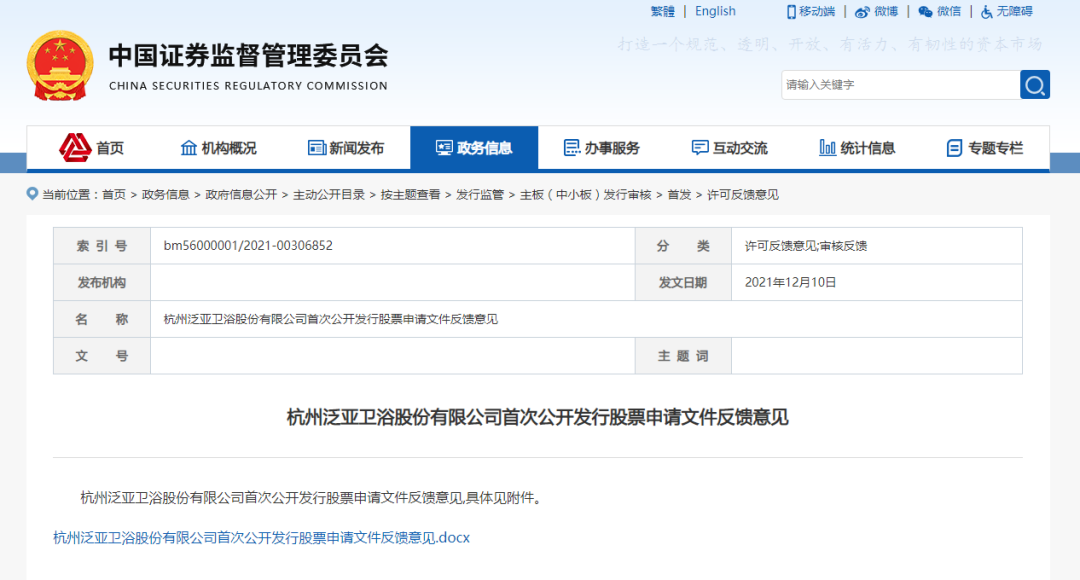
Task: Click the WeChat chat bubble icon
Action: [x=925, y=12]
